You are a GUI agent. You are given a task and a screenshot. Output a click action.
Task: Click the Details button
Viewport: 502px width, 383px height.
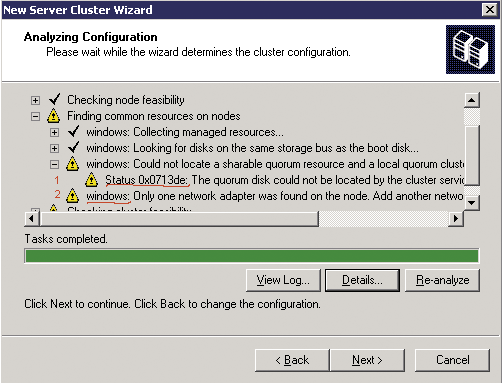[x=362, y=280]
